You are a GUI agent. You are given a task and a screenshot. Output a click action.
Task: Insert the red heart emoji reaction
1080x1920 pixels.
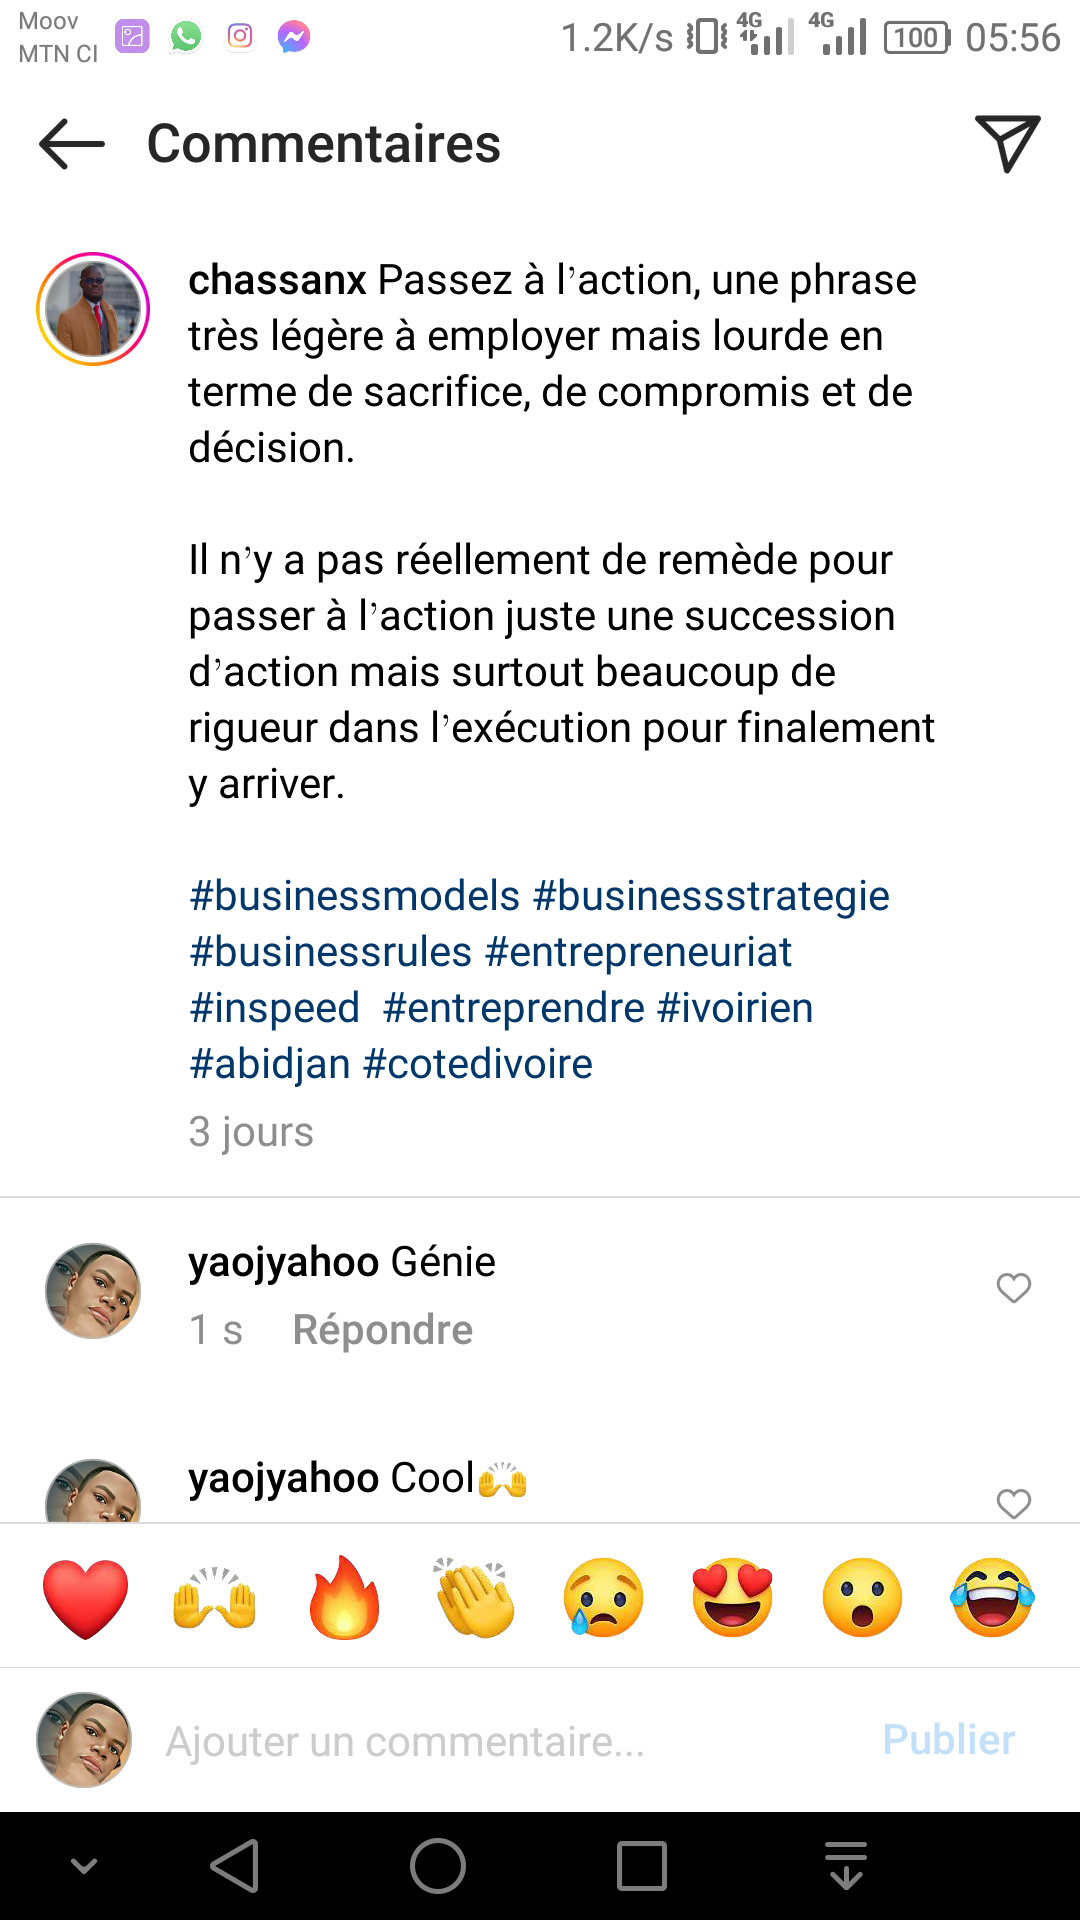(x=86, y=1597)
